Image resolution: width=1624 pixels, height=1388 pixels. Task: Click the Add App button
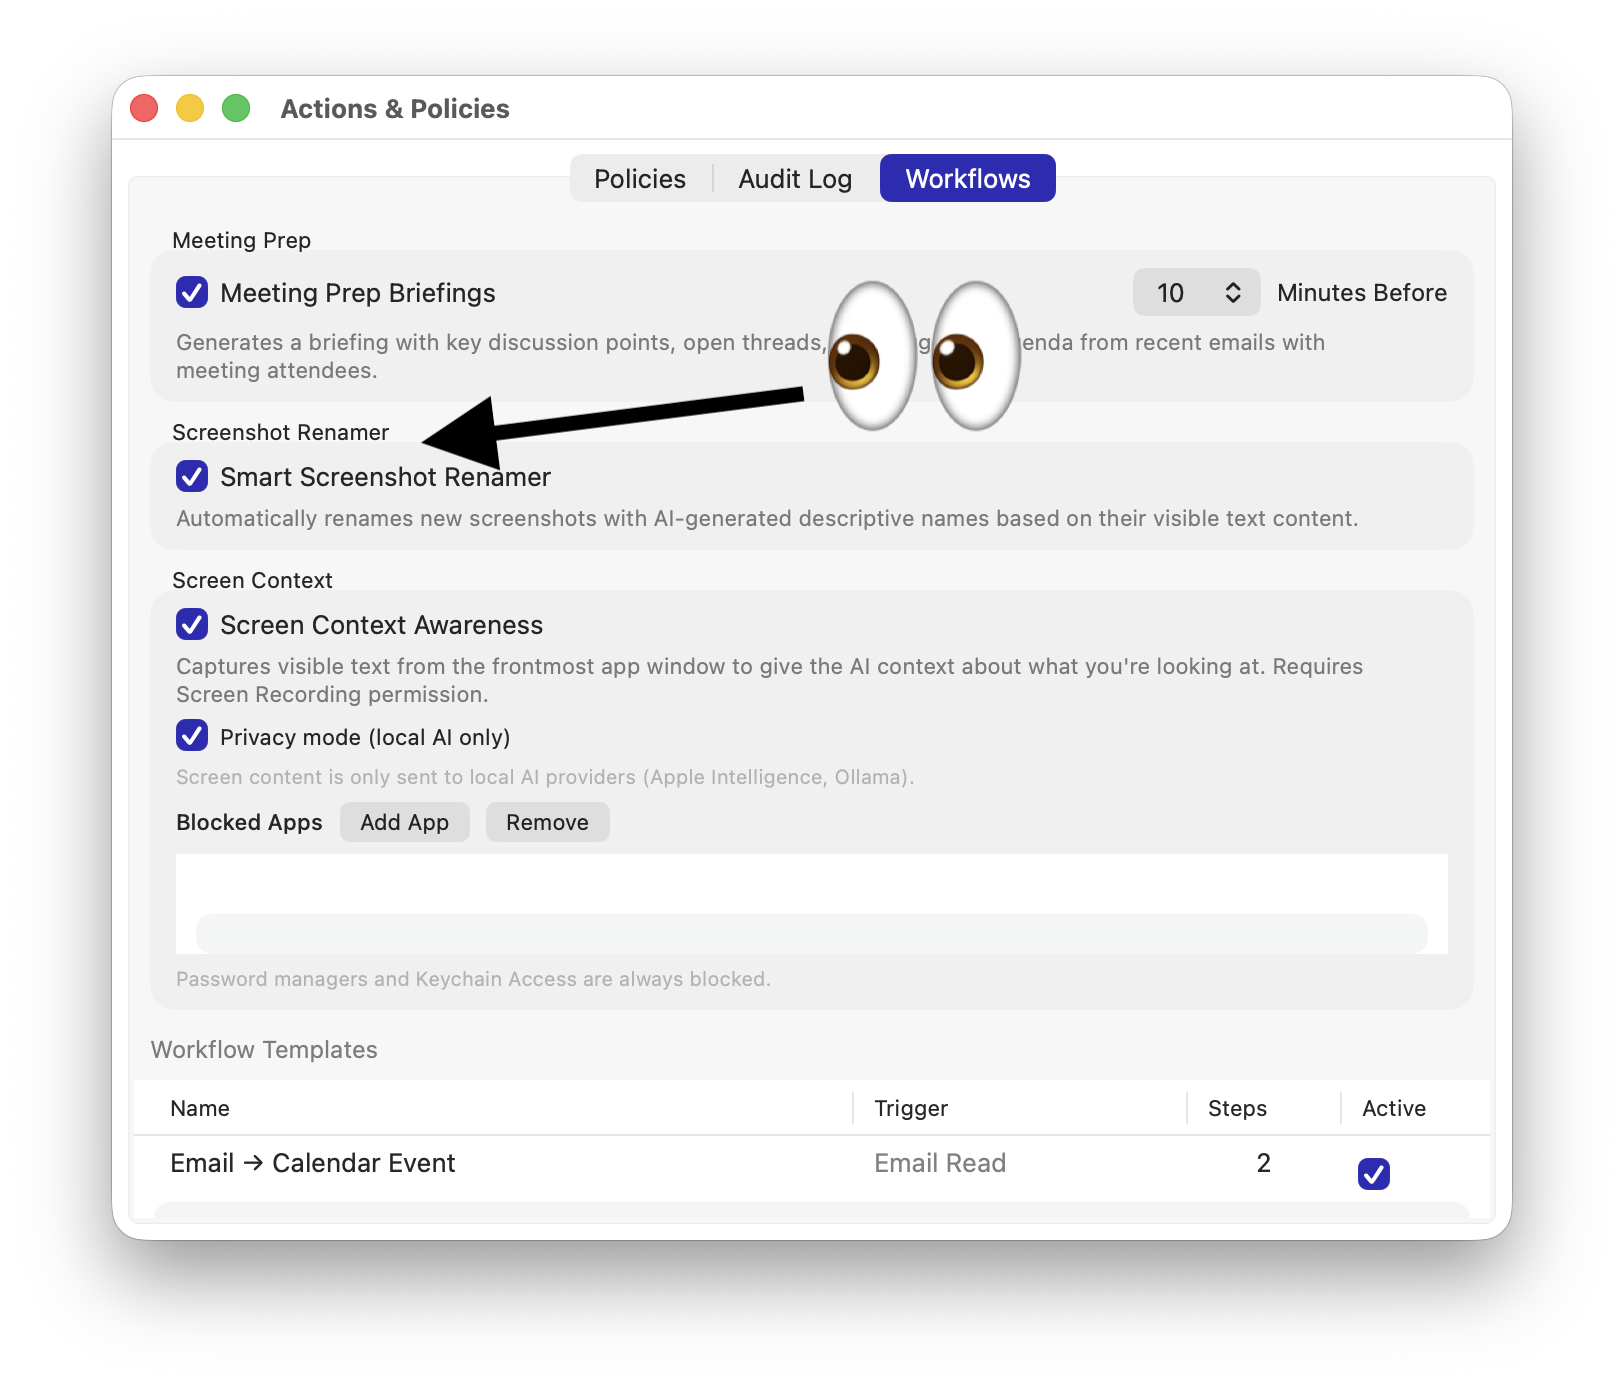404,822
